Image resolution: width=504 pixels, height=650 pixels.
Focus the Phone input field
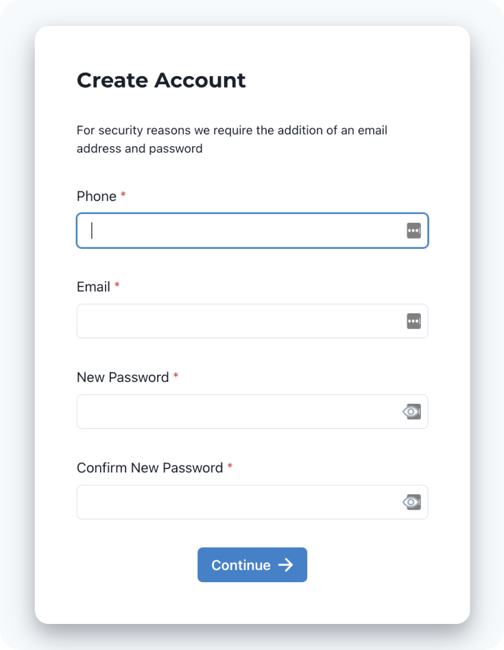point(252,230)
